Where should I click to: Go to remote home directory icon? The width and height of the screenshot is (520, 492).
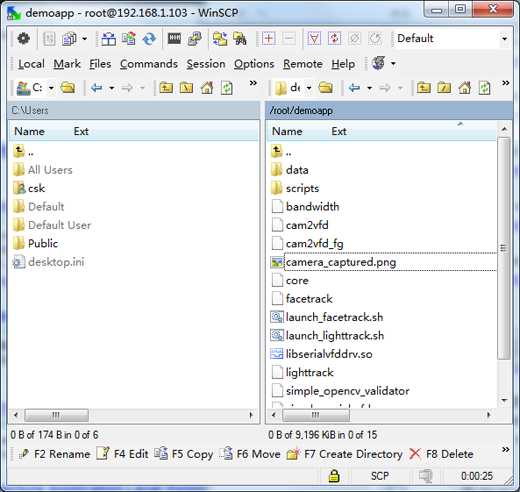(464, 88)
